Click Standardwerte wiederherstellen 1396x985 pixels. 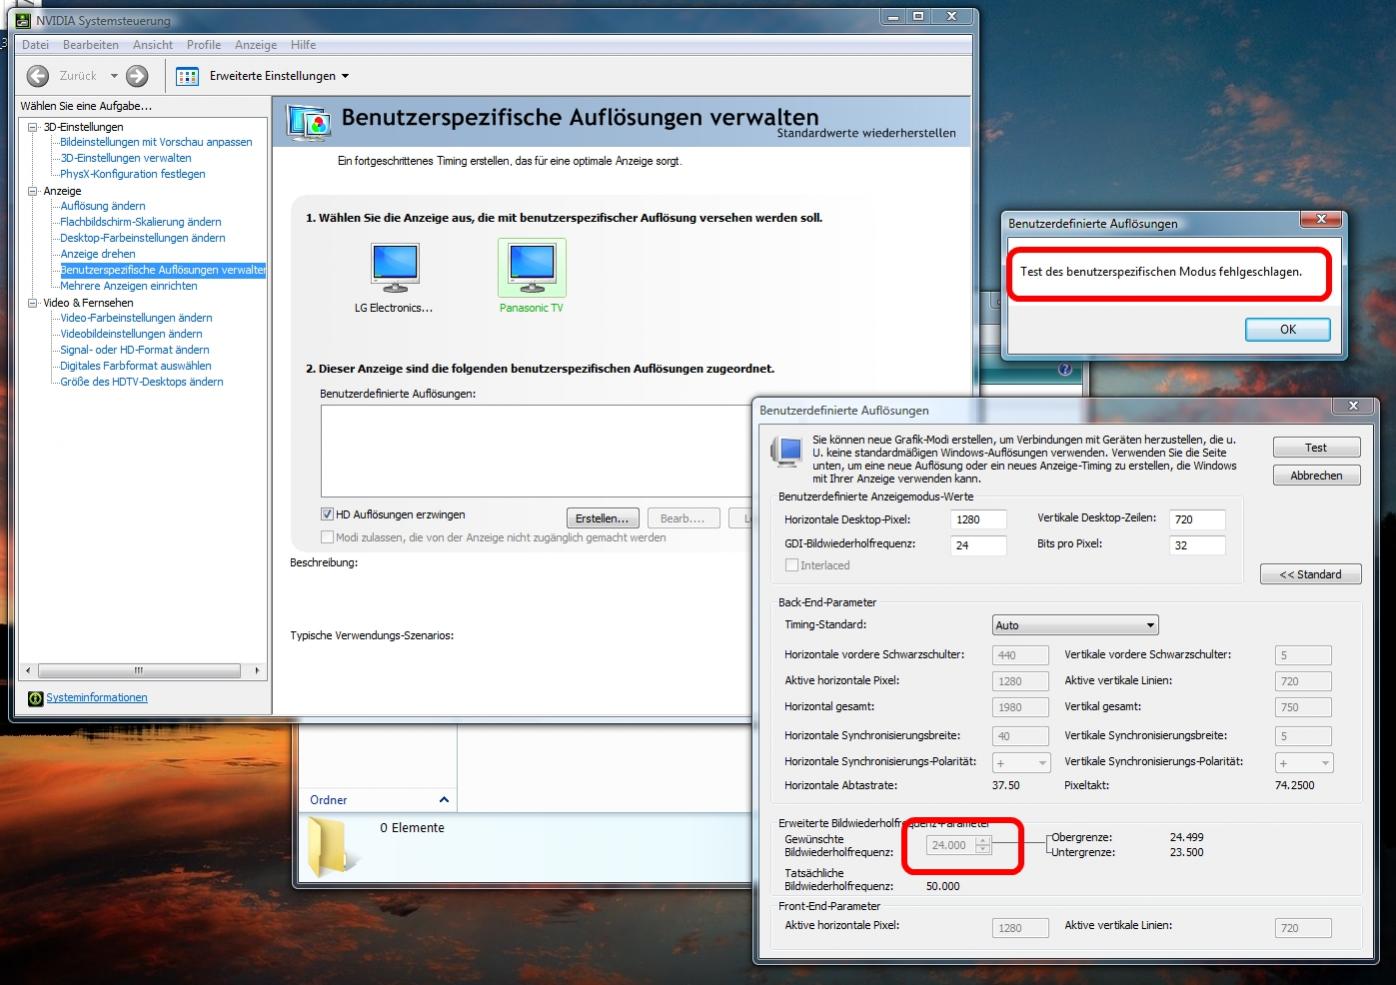(x=866, y=133)
